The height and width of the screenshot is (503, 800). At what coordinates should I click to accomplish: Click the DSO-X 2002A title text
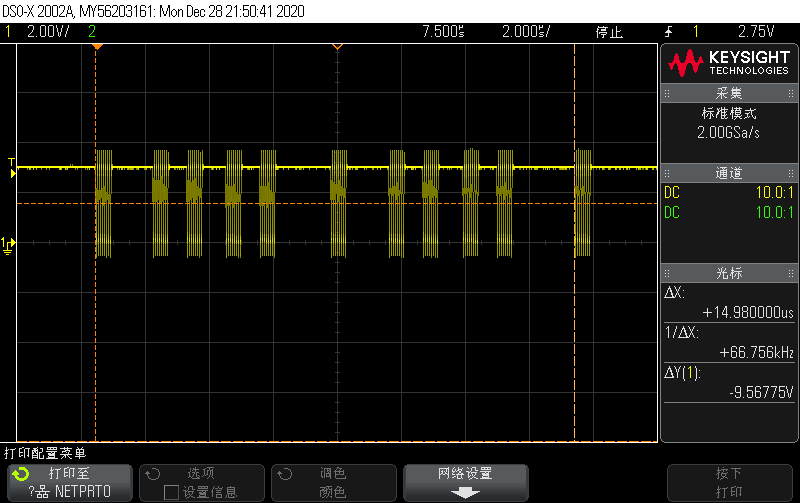pyautogui.click(x=153, y=11)
